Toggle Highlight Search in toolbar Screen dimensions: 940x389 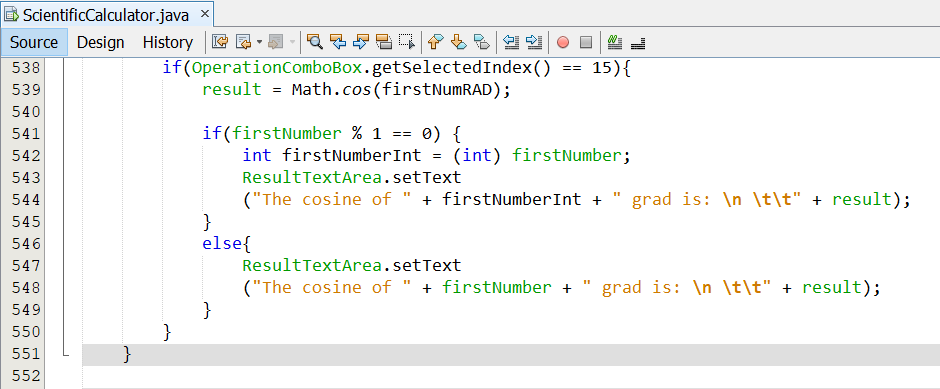[384, 42]
